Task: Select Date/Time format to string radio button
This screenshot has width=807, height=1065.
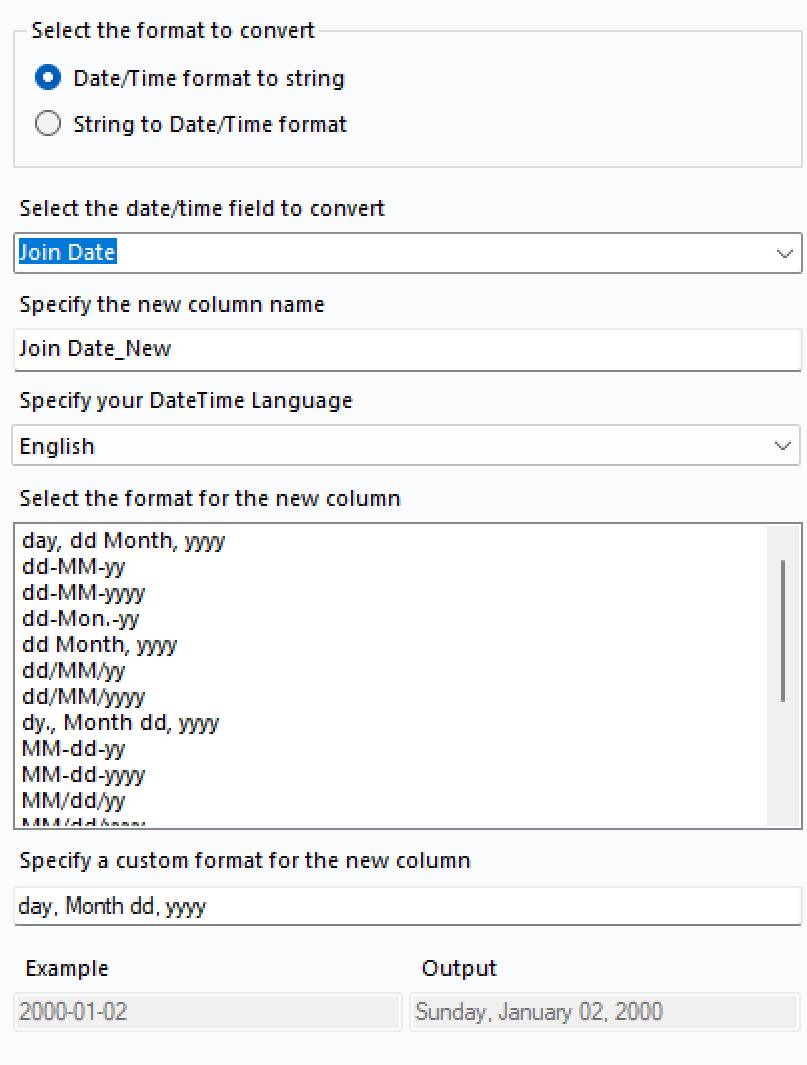Action: click(x=48, y=78)
